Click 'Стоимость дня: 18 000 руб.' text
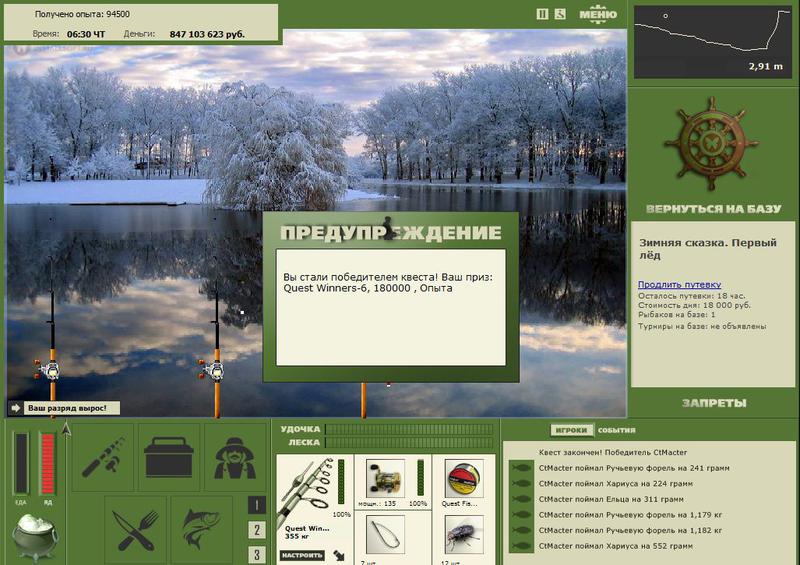This screenshot has height=565, width=800. 694,305
